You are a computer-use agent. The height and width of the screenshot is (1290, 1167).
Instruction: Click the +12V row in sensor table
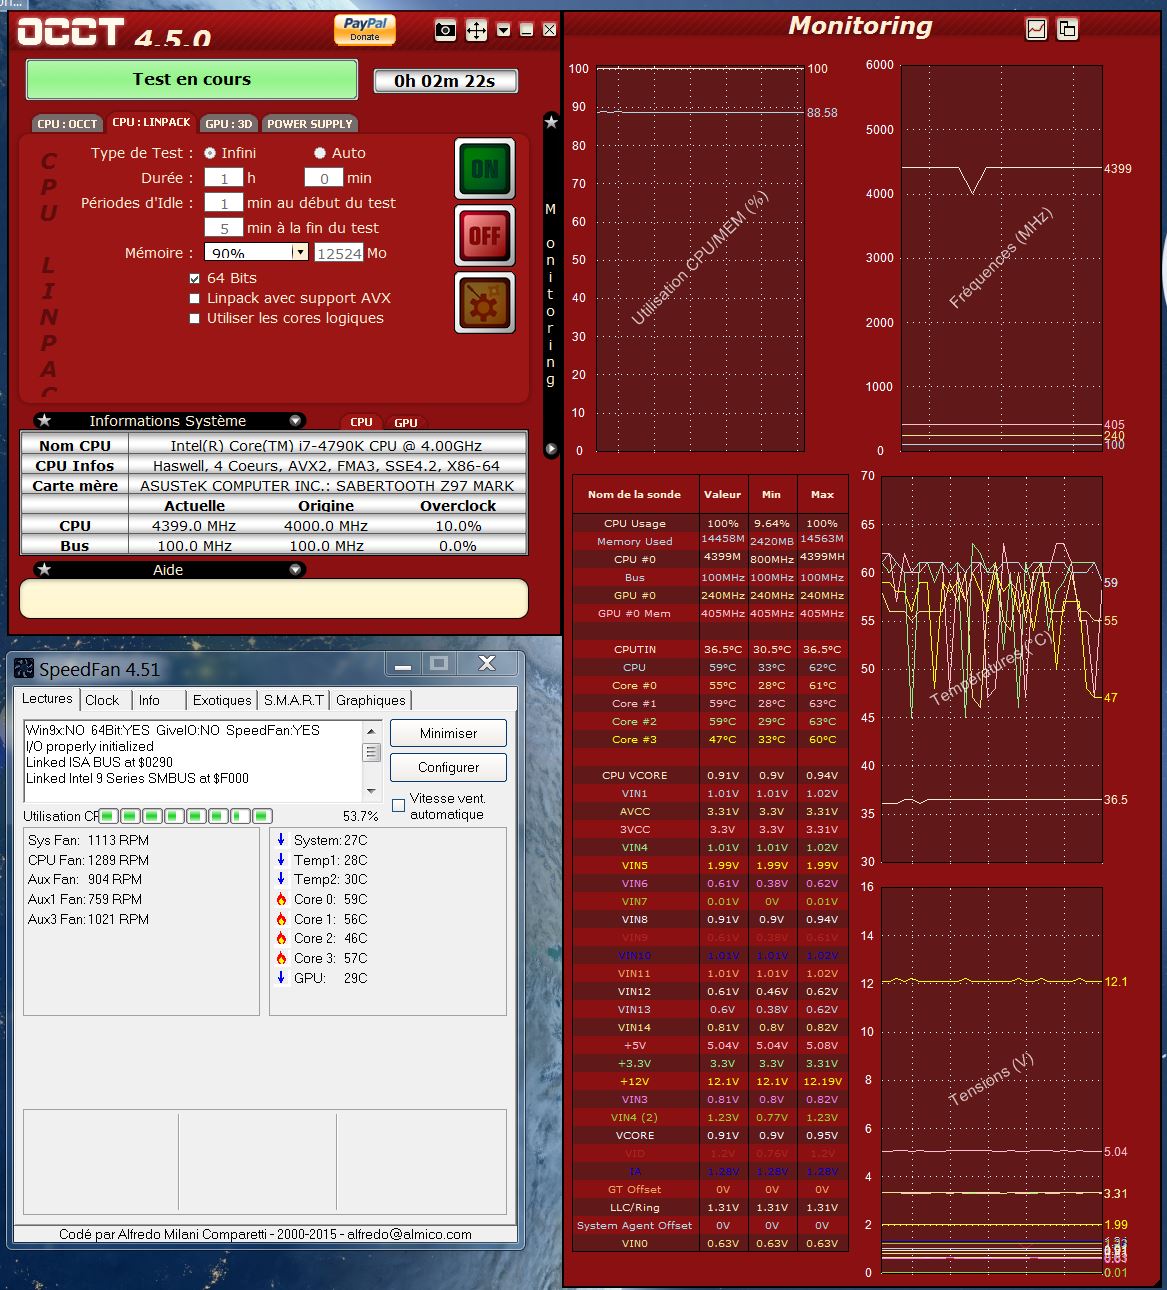[x=710, y=1081]
